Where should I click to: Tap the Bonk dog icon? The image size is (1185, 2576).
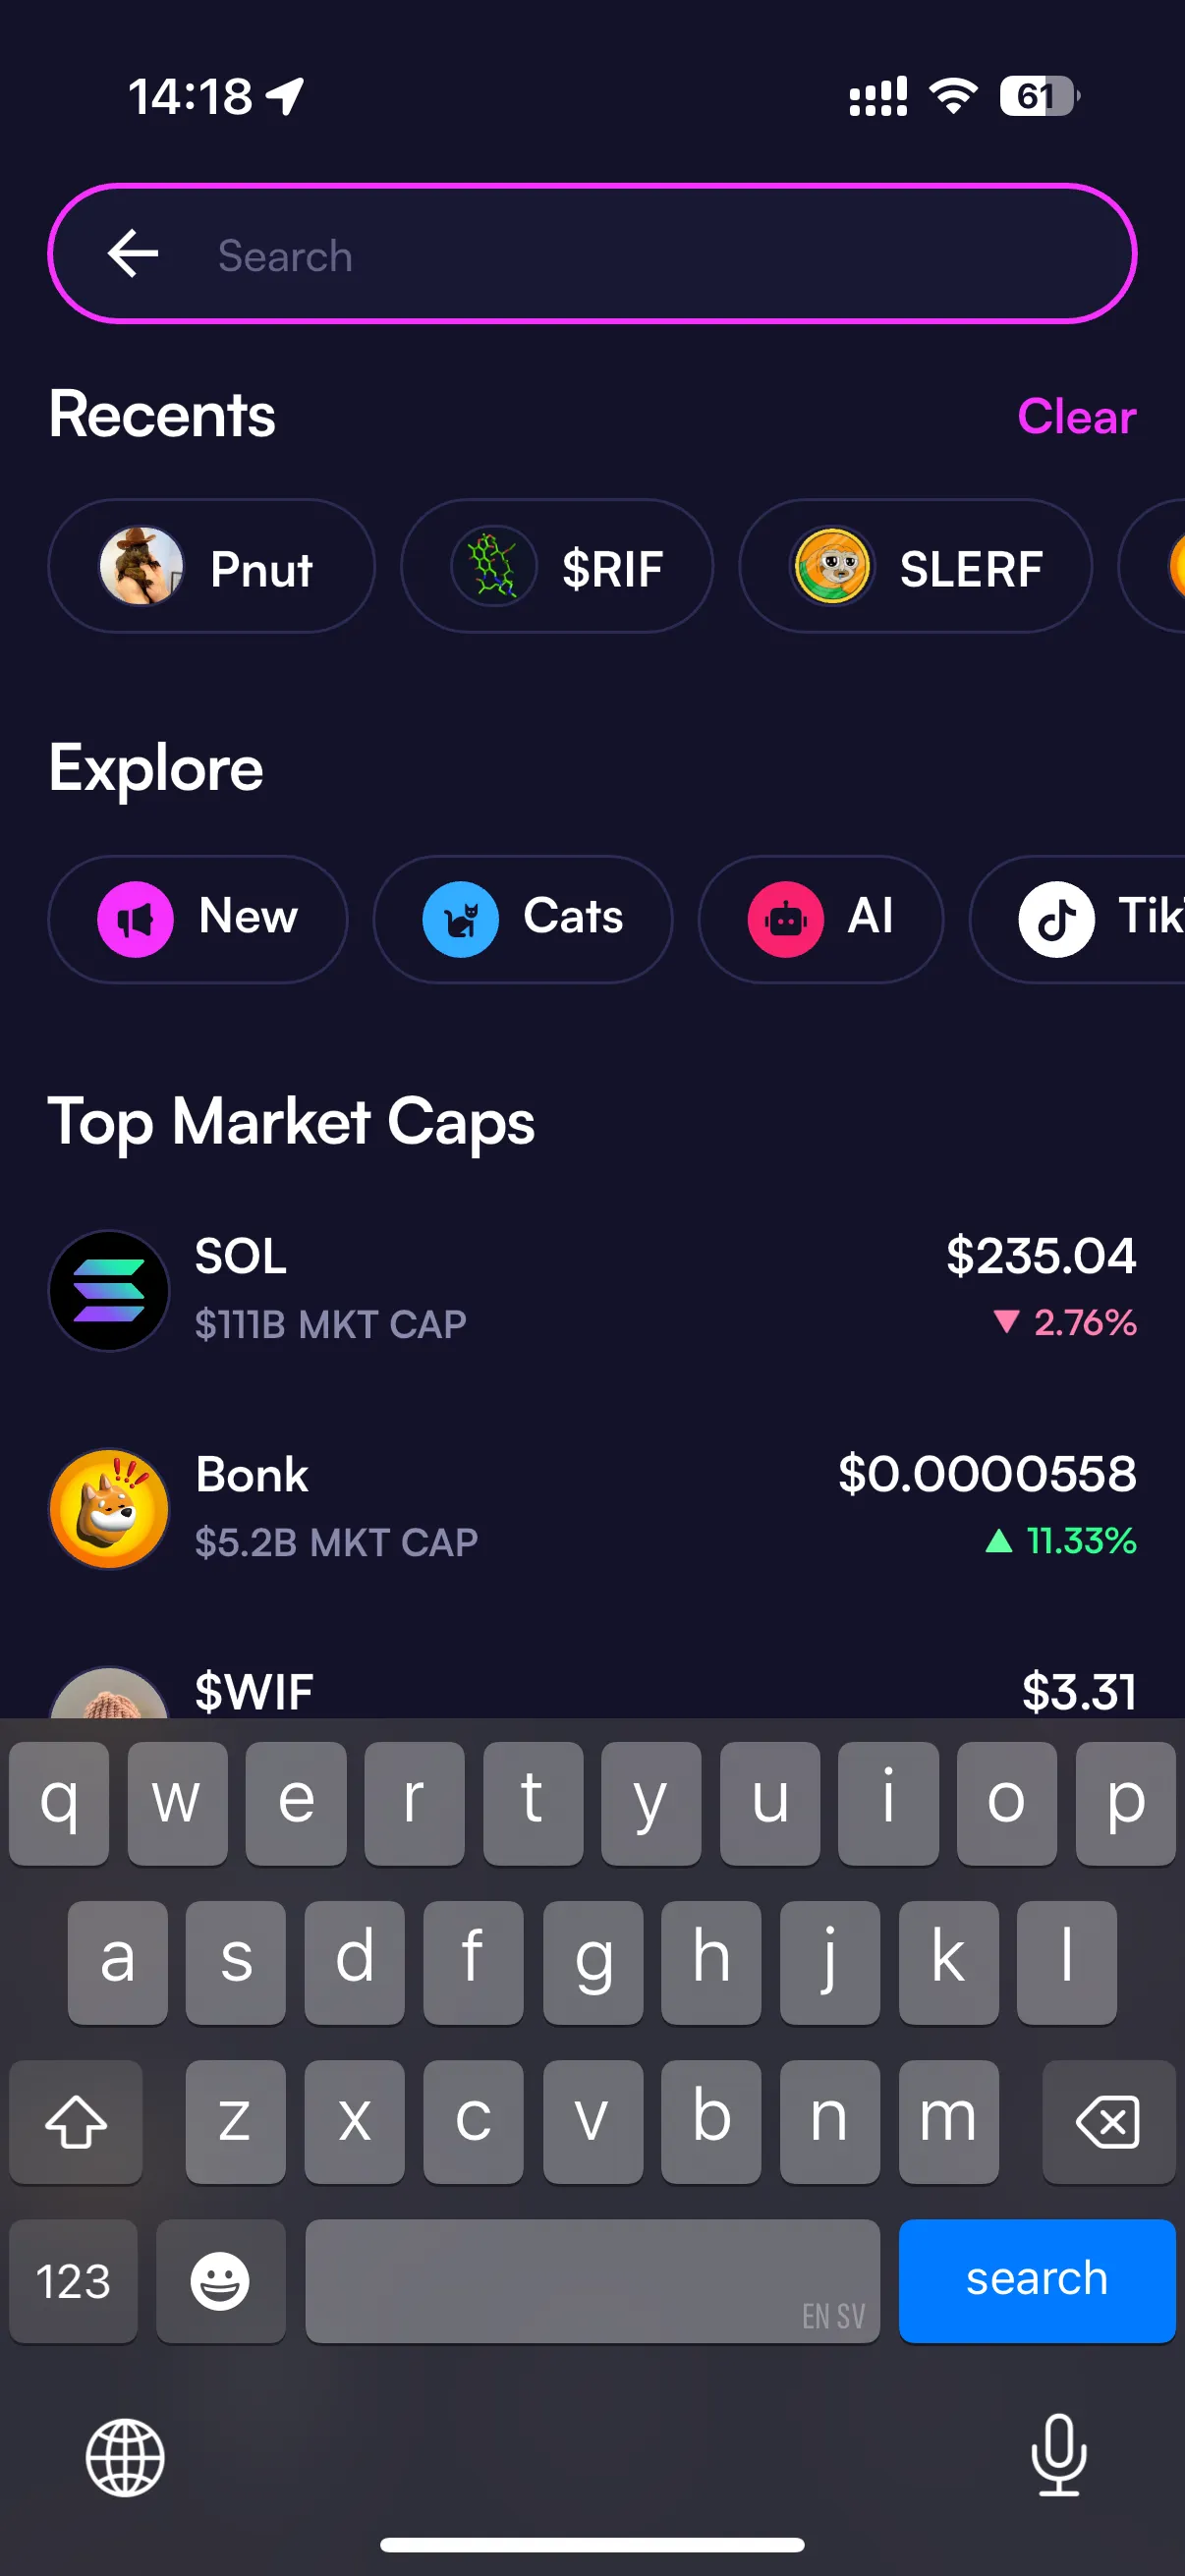(x=109, y=1508)
